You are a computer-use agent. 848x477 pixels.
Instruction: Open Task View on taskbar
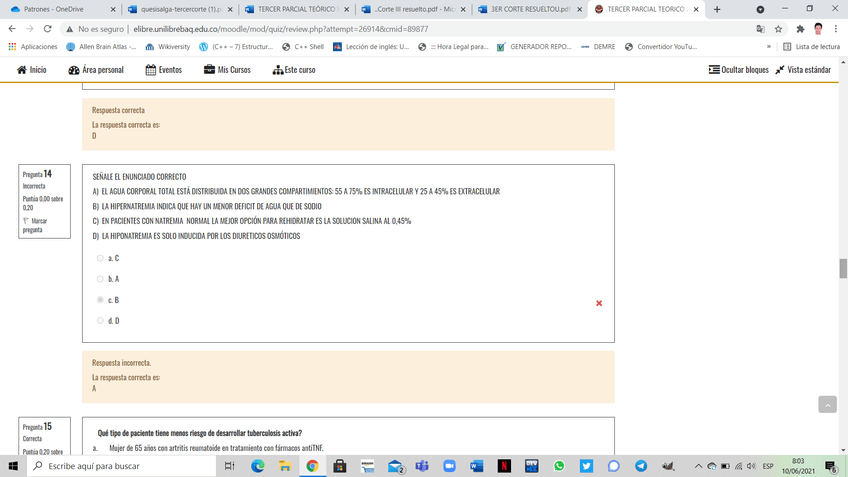pos(229,466)
